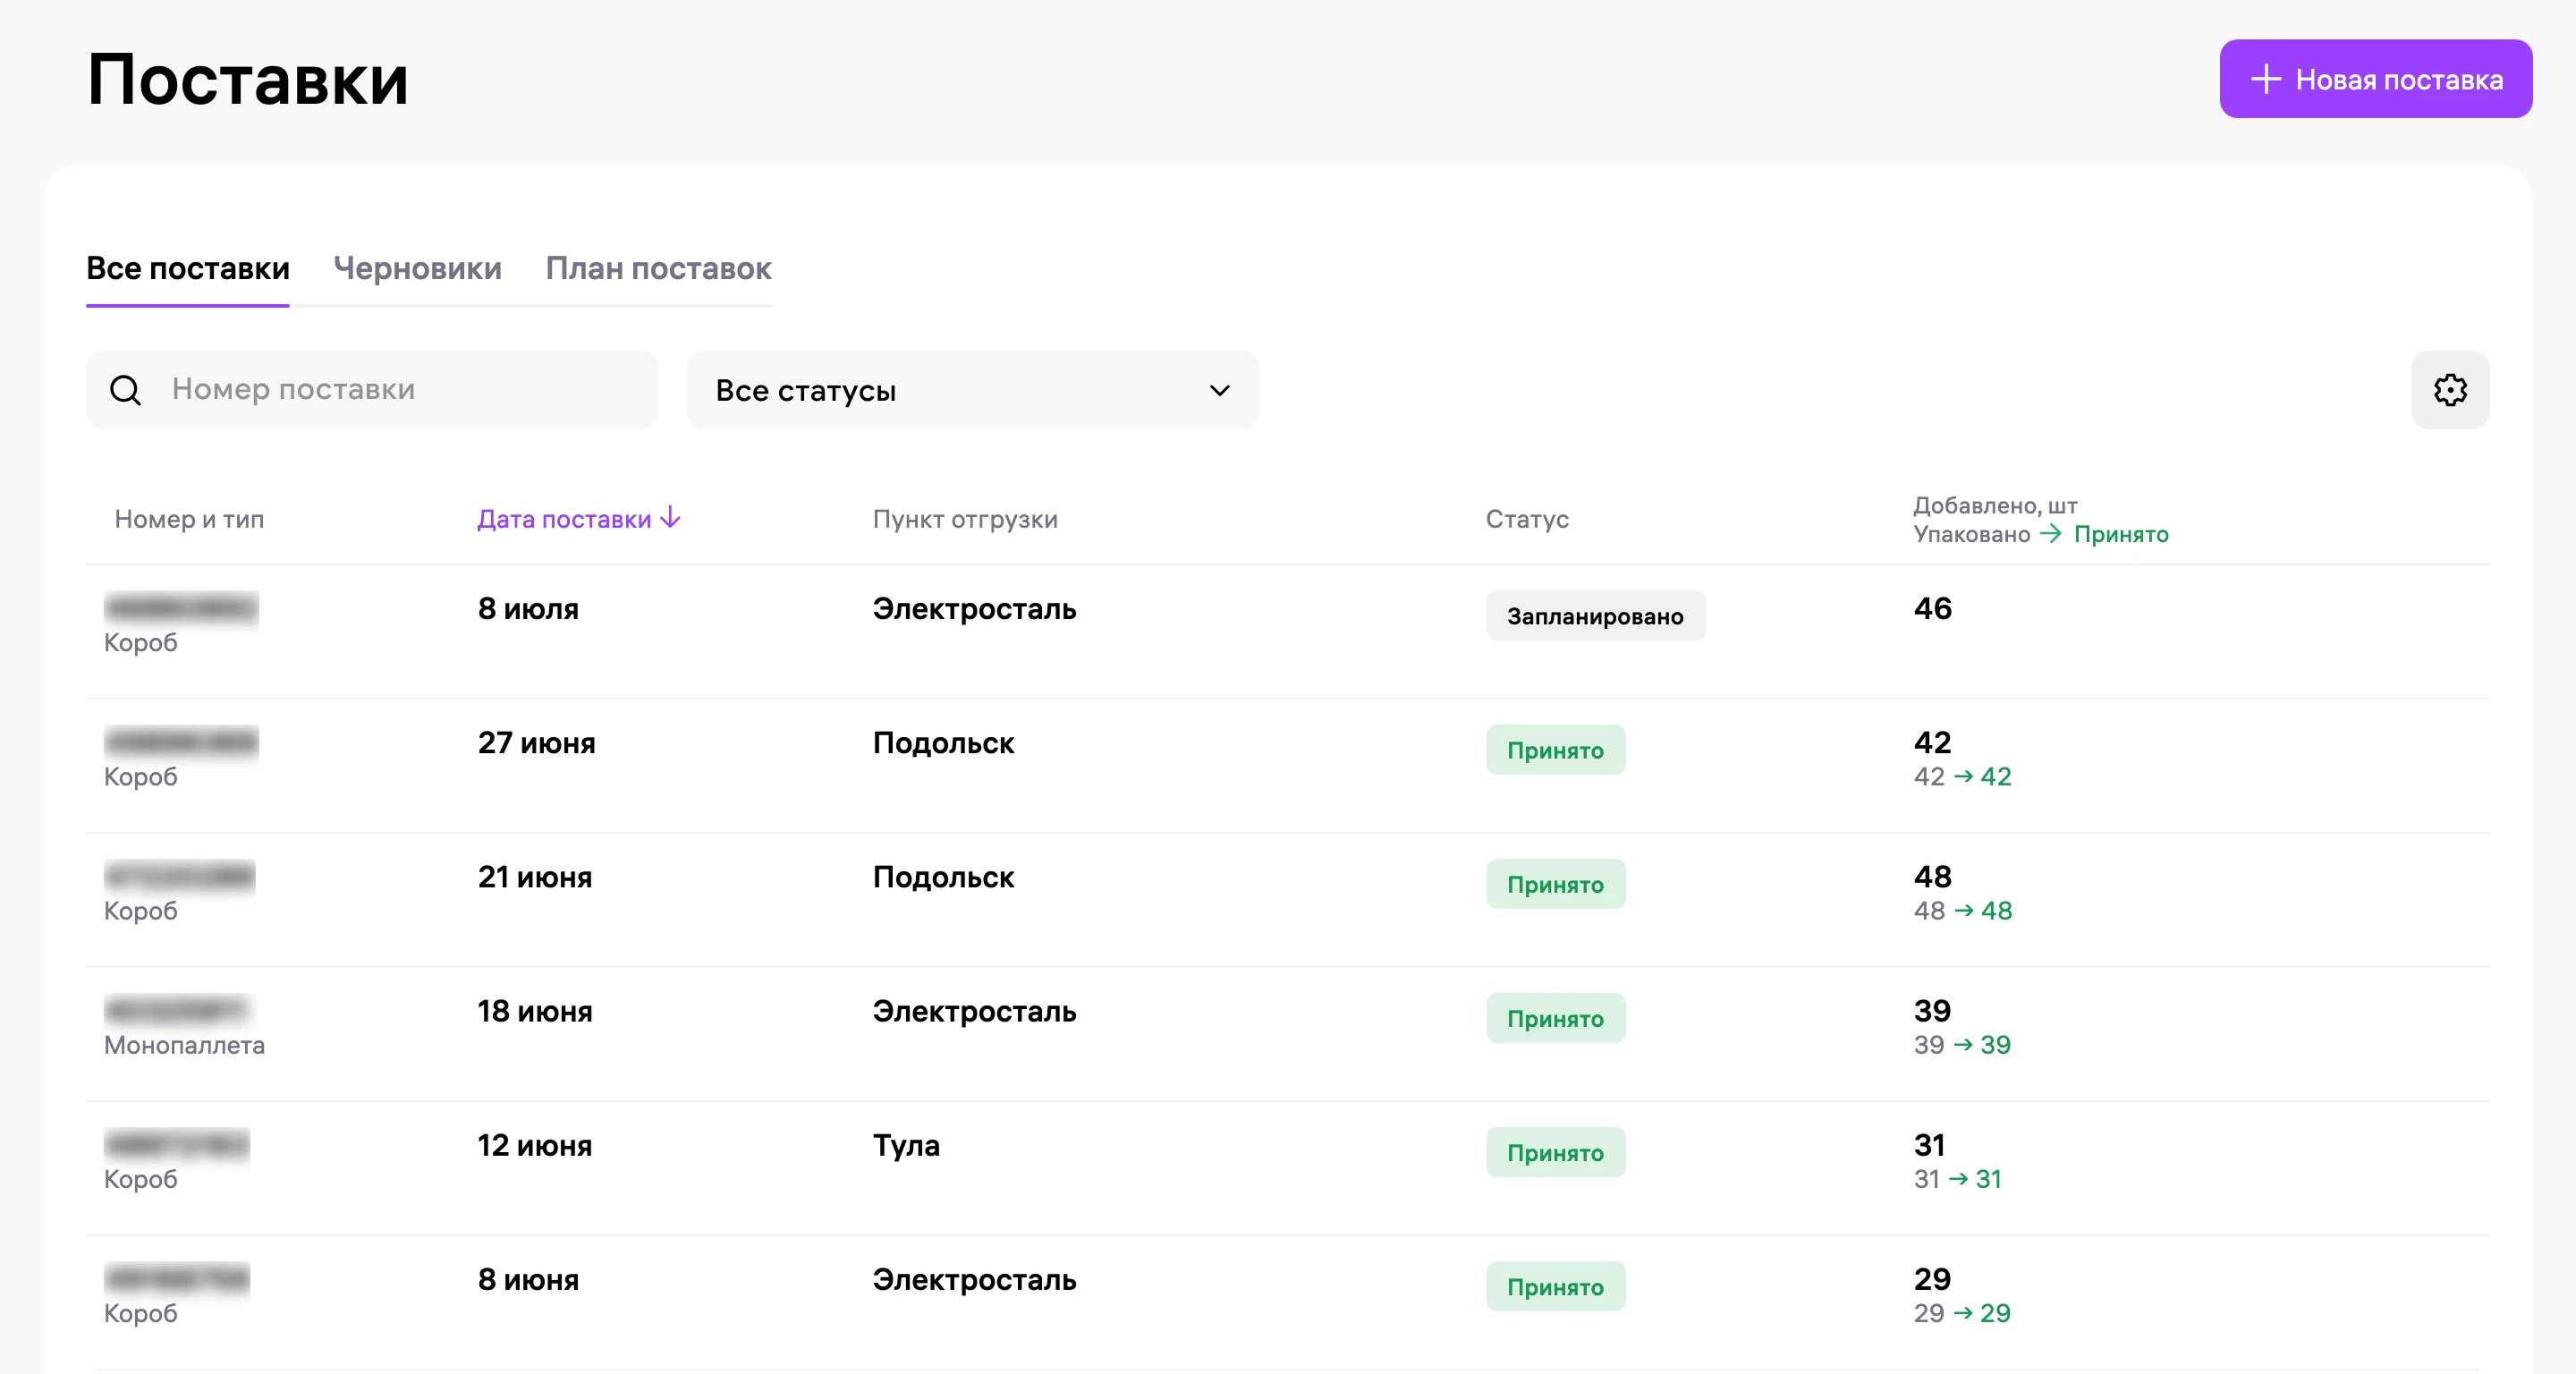
Task: Click the 39 → 39 packed-accepted value
Action: click(x=1962, y=1044)
